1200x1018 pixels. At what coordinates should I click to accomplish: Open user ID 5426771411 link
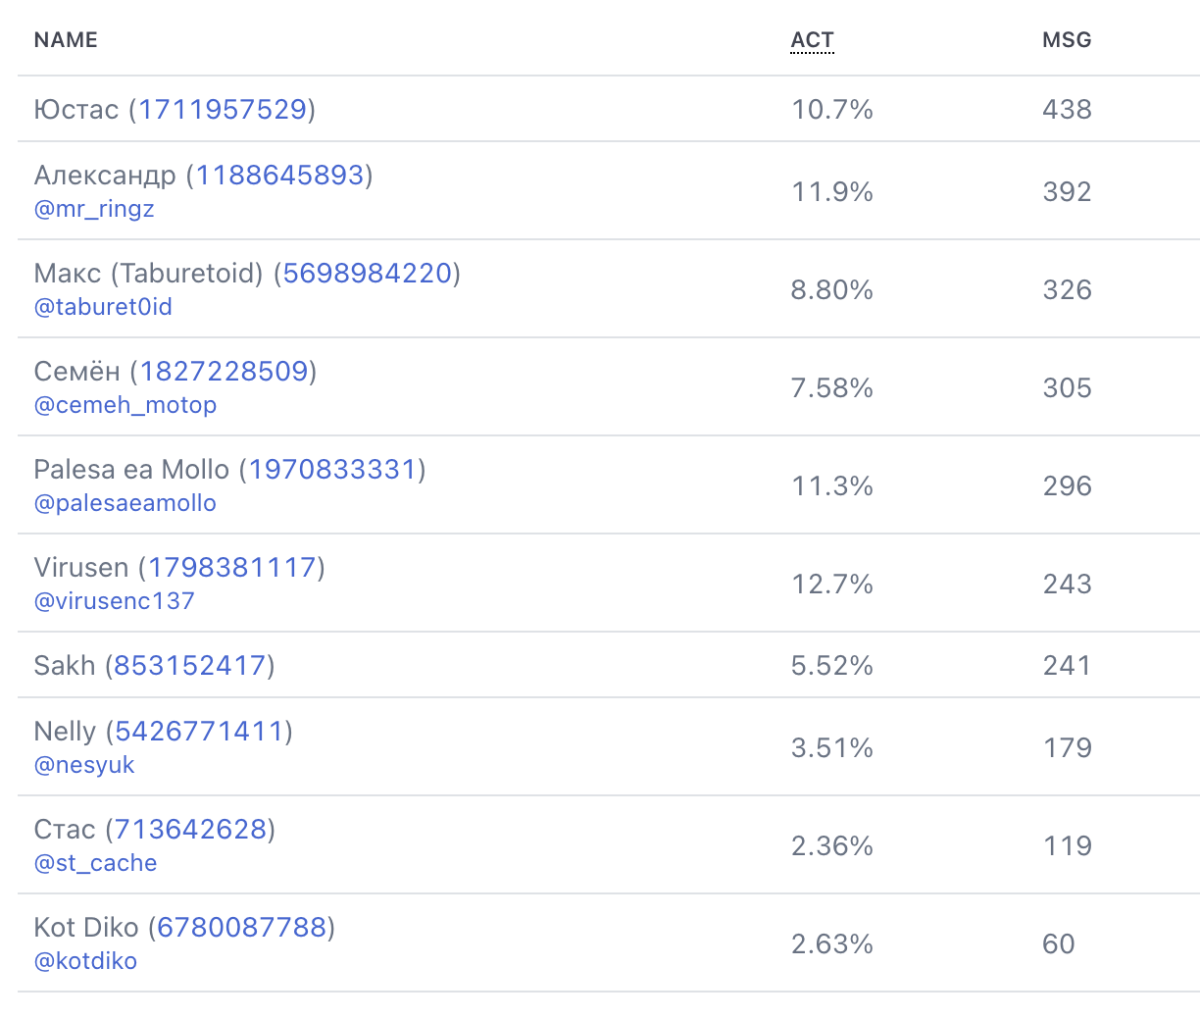coord(200,731)
